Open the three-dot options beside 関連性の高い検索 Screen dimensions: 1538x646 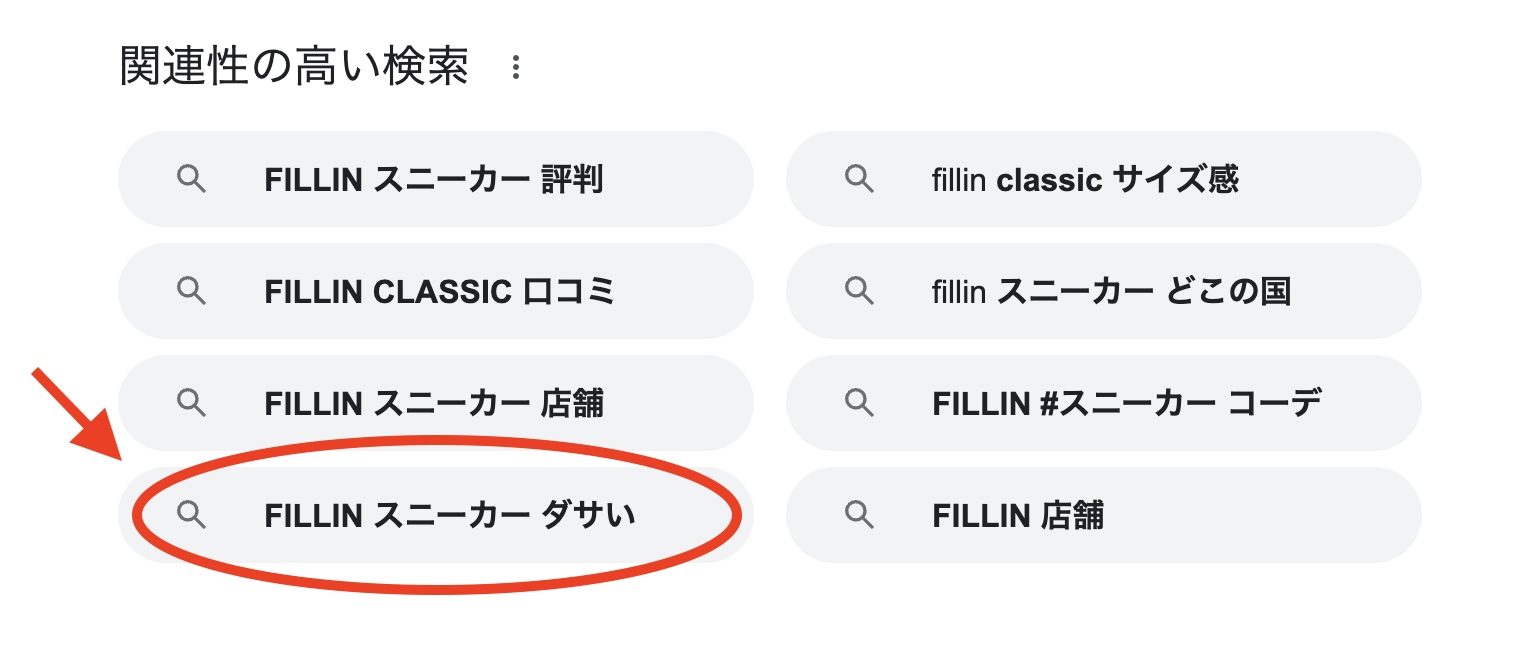[x=516, y=68]
